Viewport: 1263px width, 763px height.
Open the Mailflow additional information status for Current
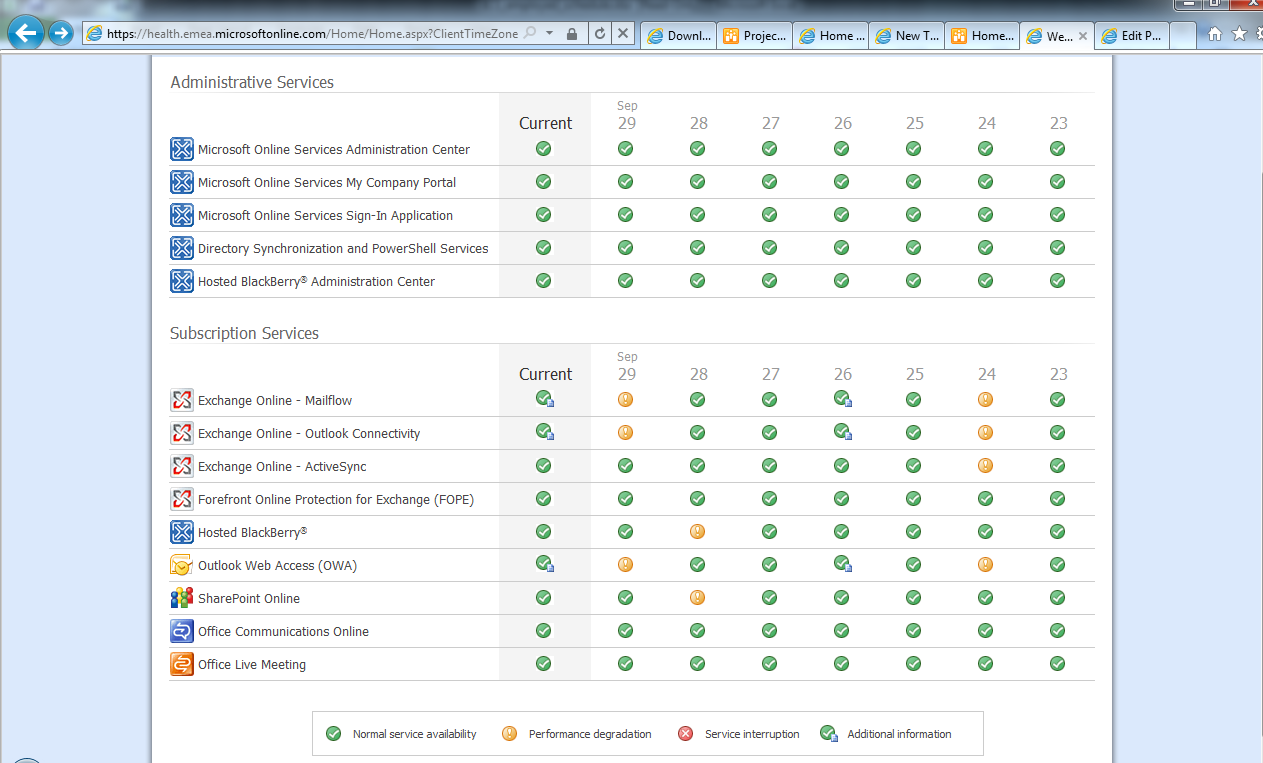point(543,399)
